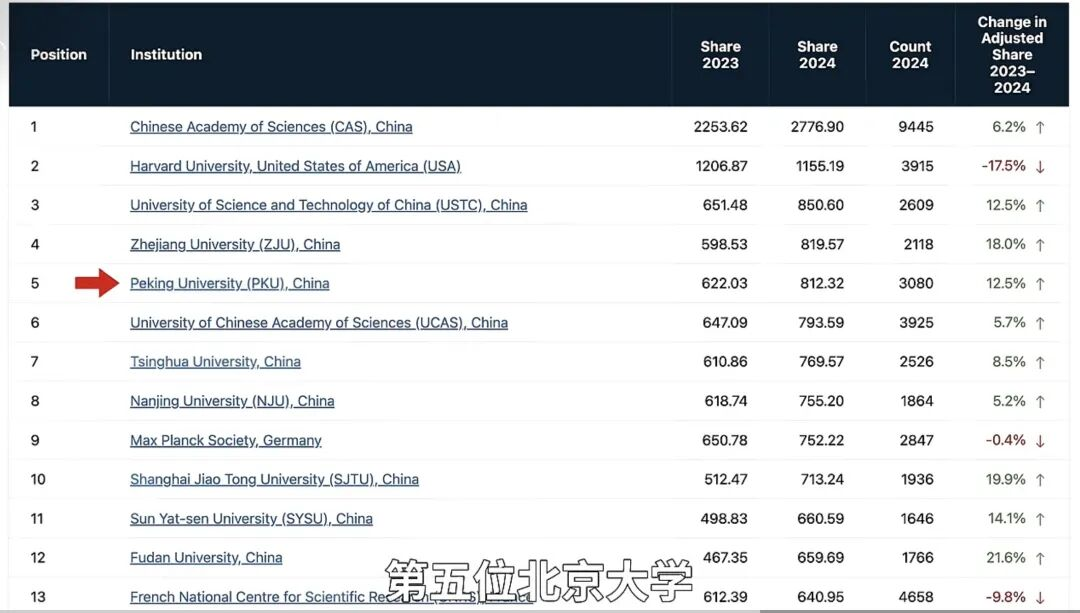Open University of Science and Technology of China link
Screen dimensions: 1080x613
tap(328, 205)
